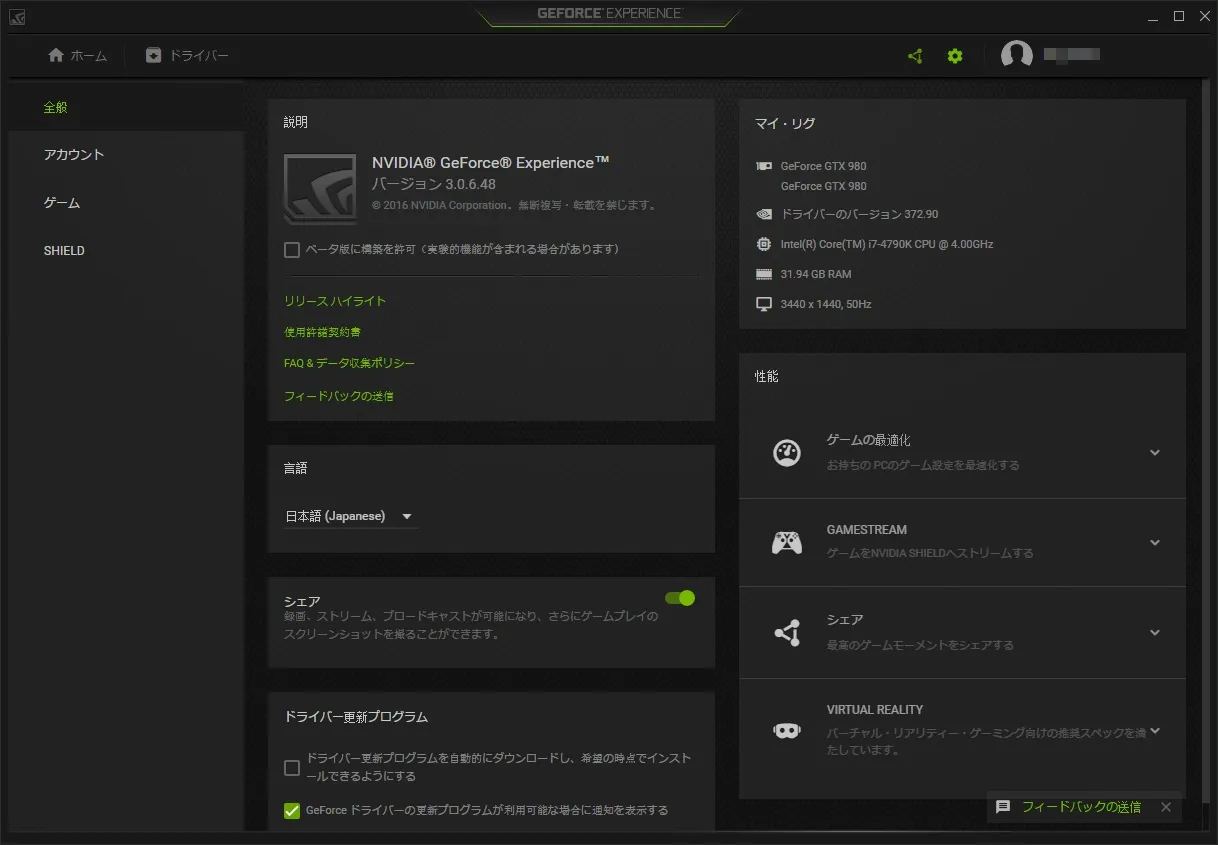Image resolution: width=1218 pixels, height=845 pixels.
Task: Maximize the GeForce Experience window
Action: pyautogui.click(x=1179, y=16)
